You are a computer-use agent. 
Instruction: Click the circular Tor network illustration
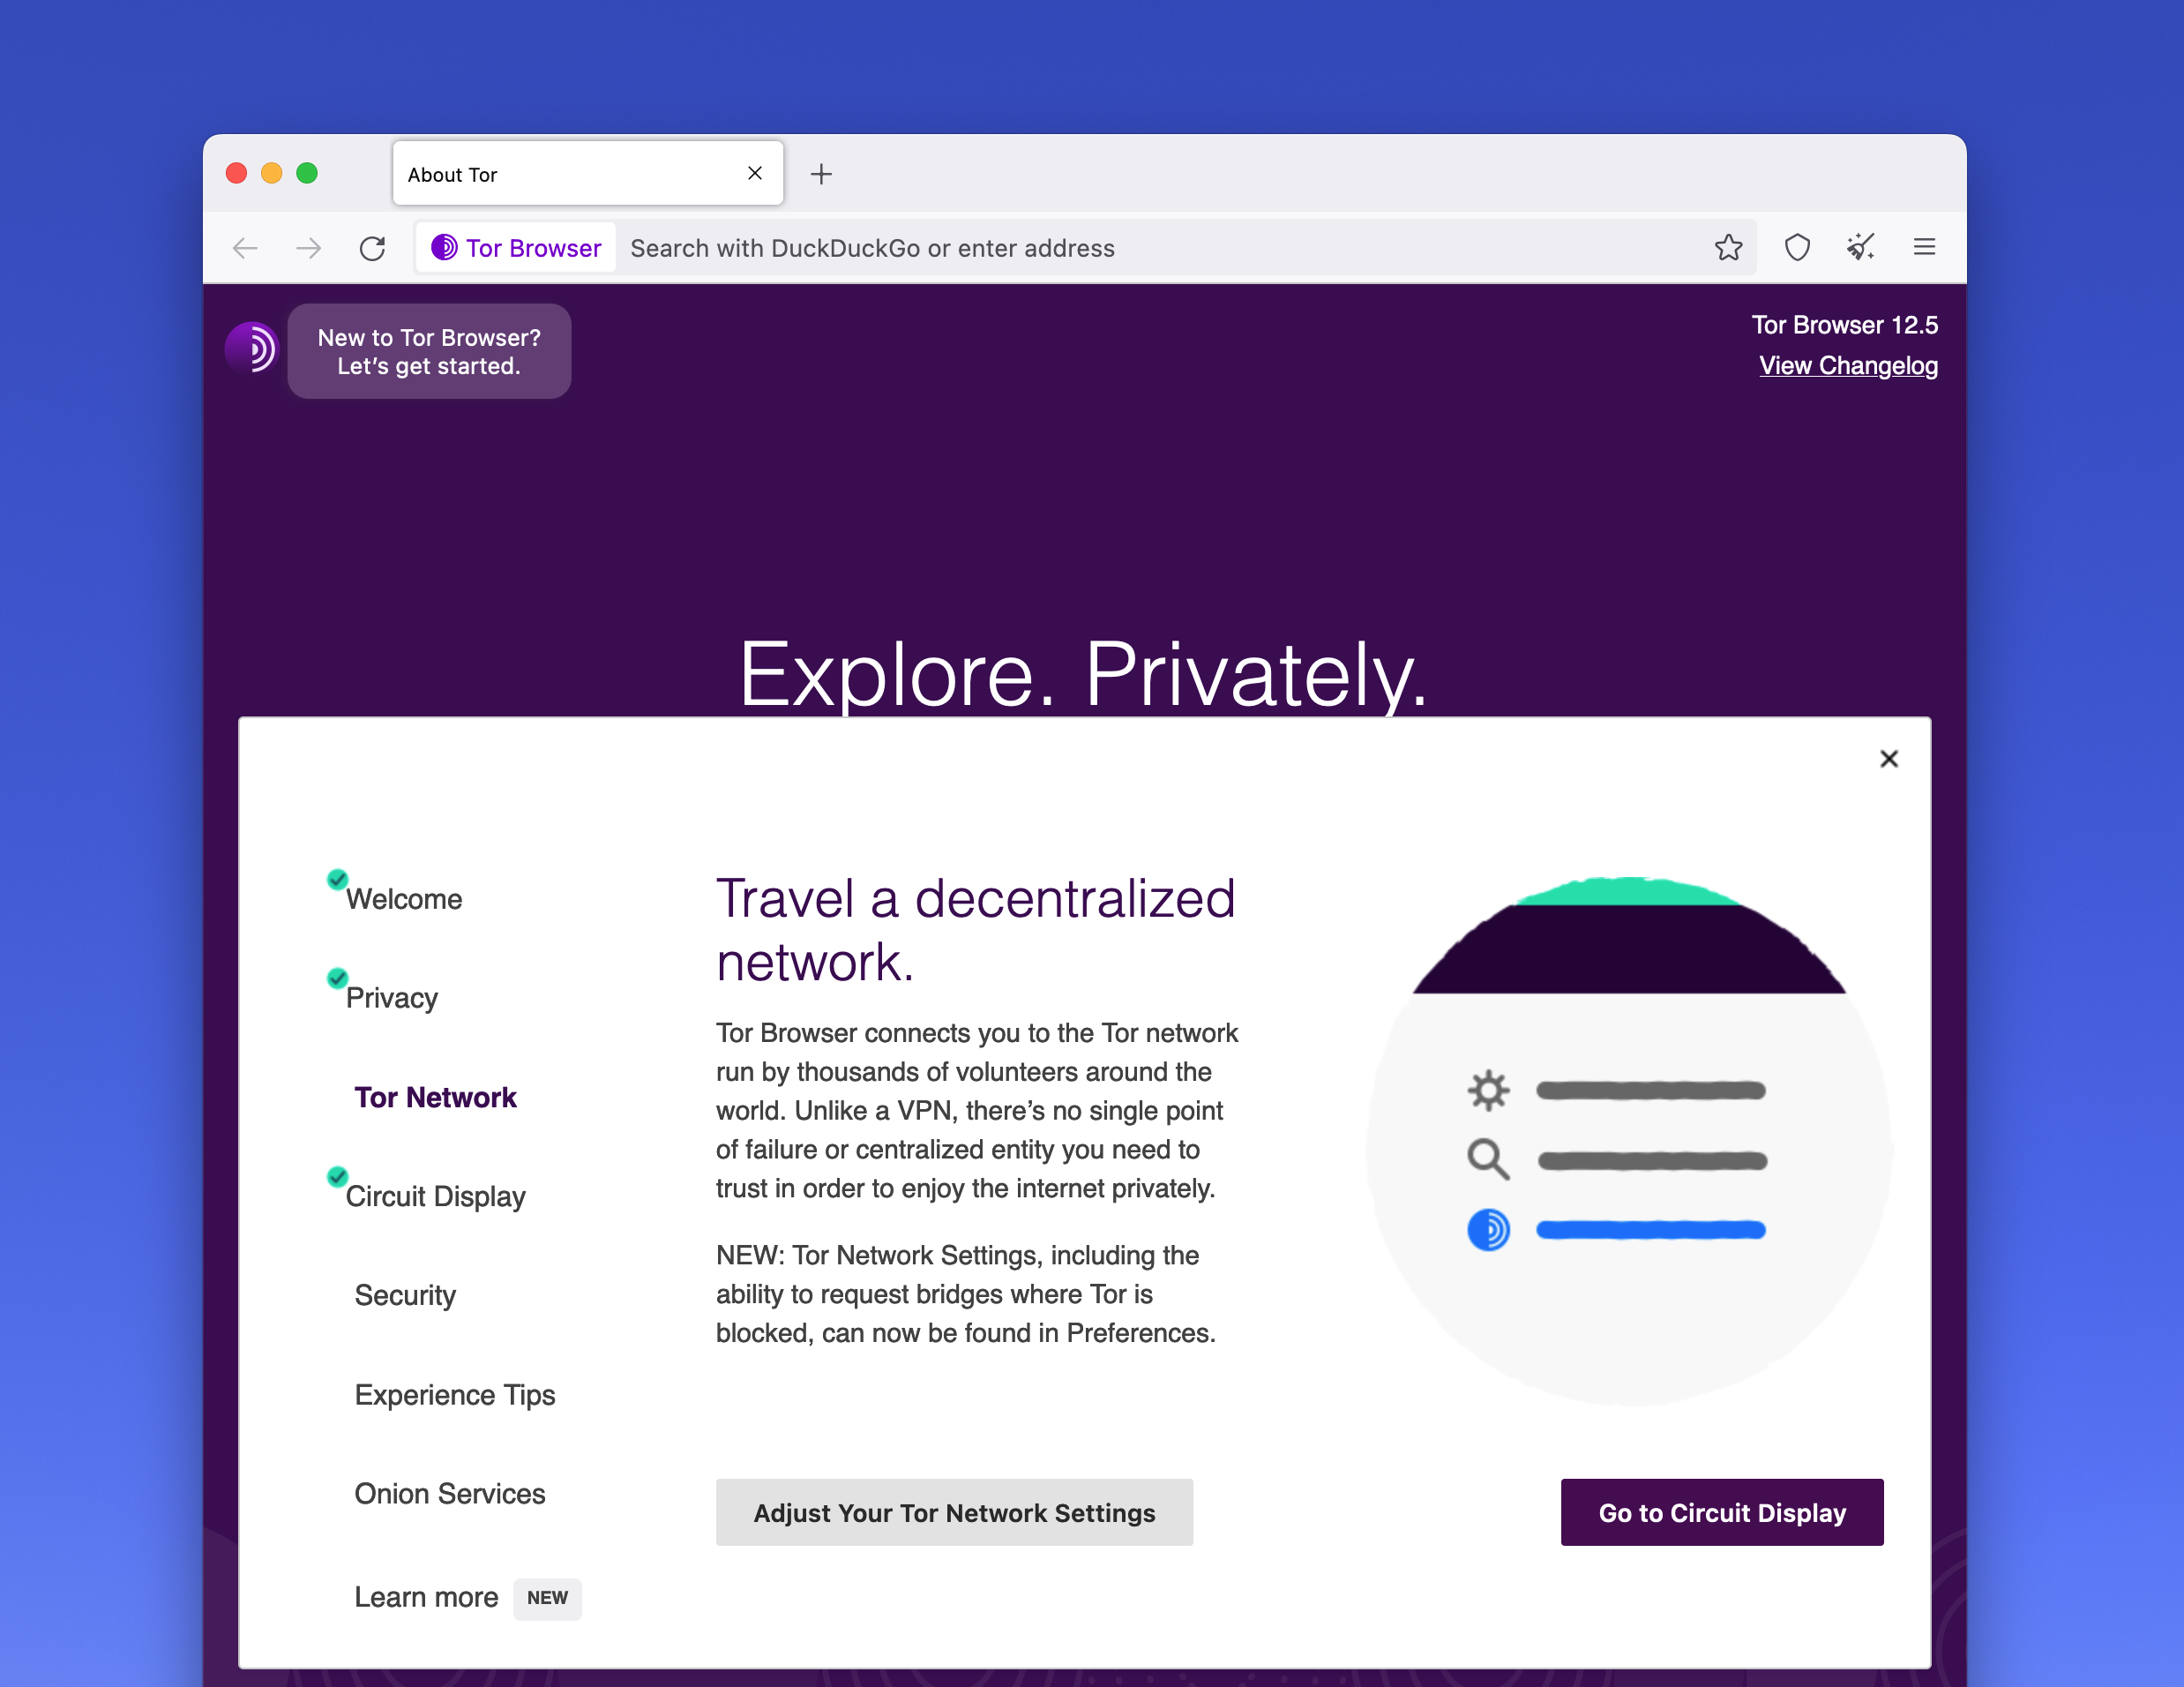[x=1629, y=1141]
